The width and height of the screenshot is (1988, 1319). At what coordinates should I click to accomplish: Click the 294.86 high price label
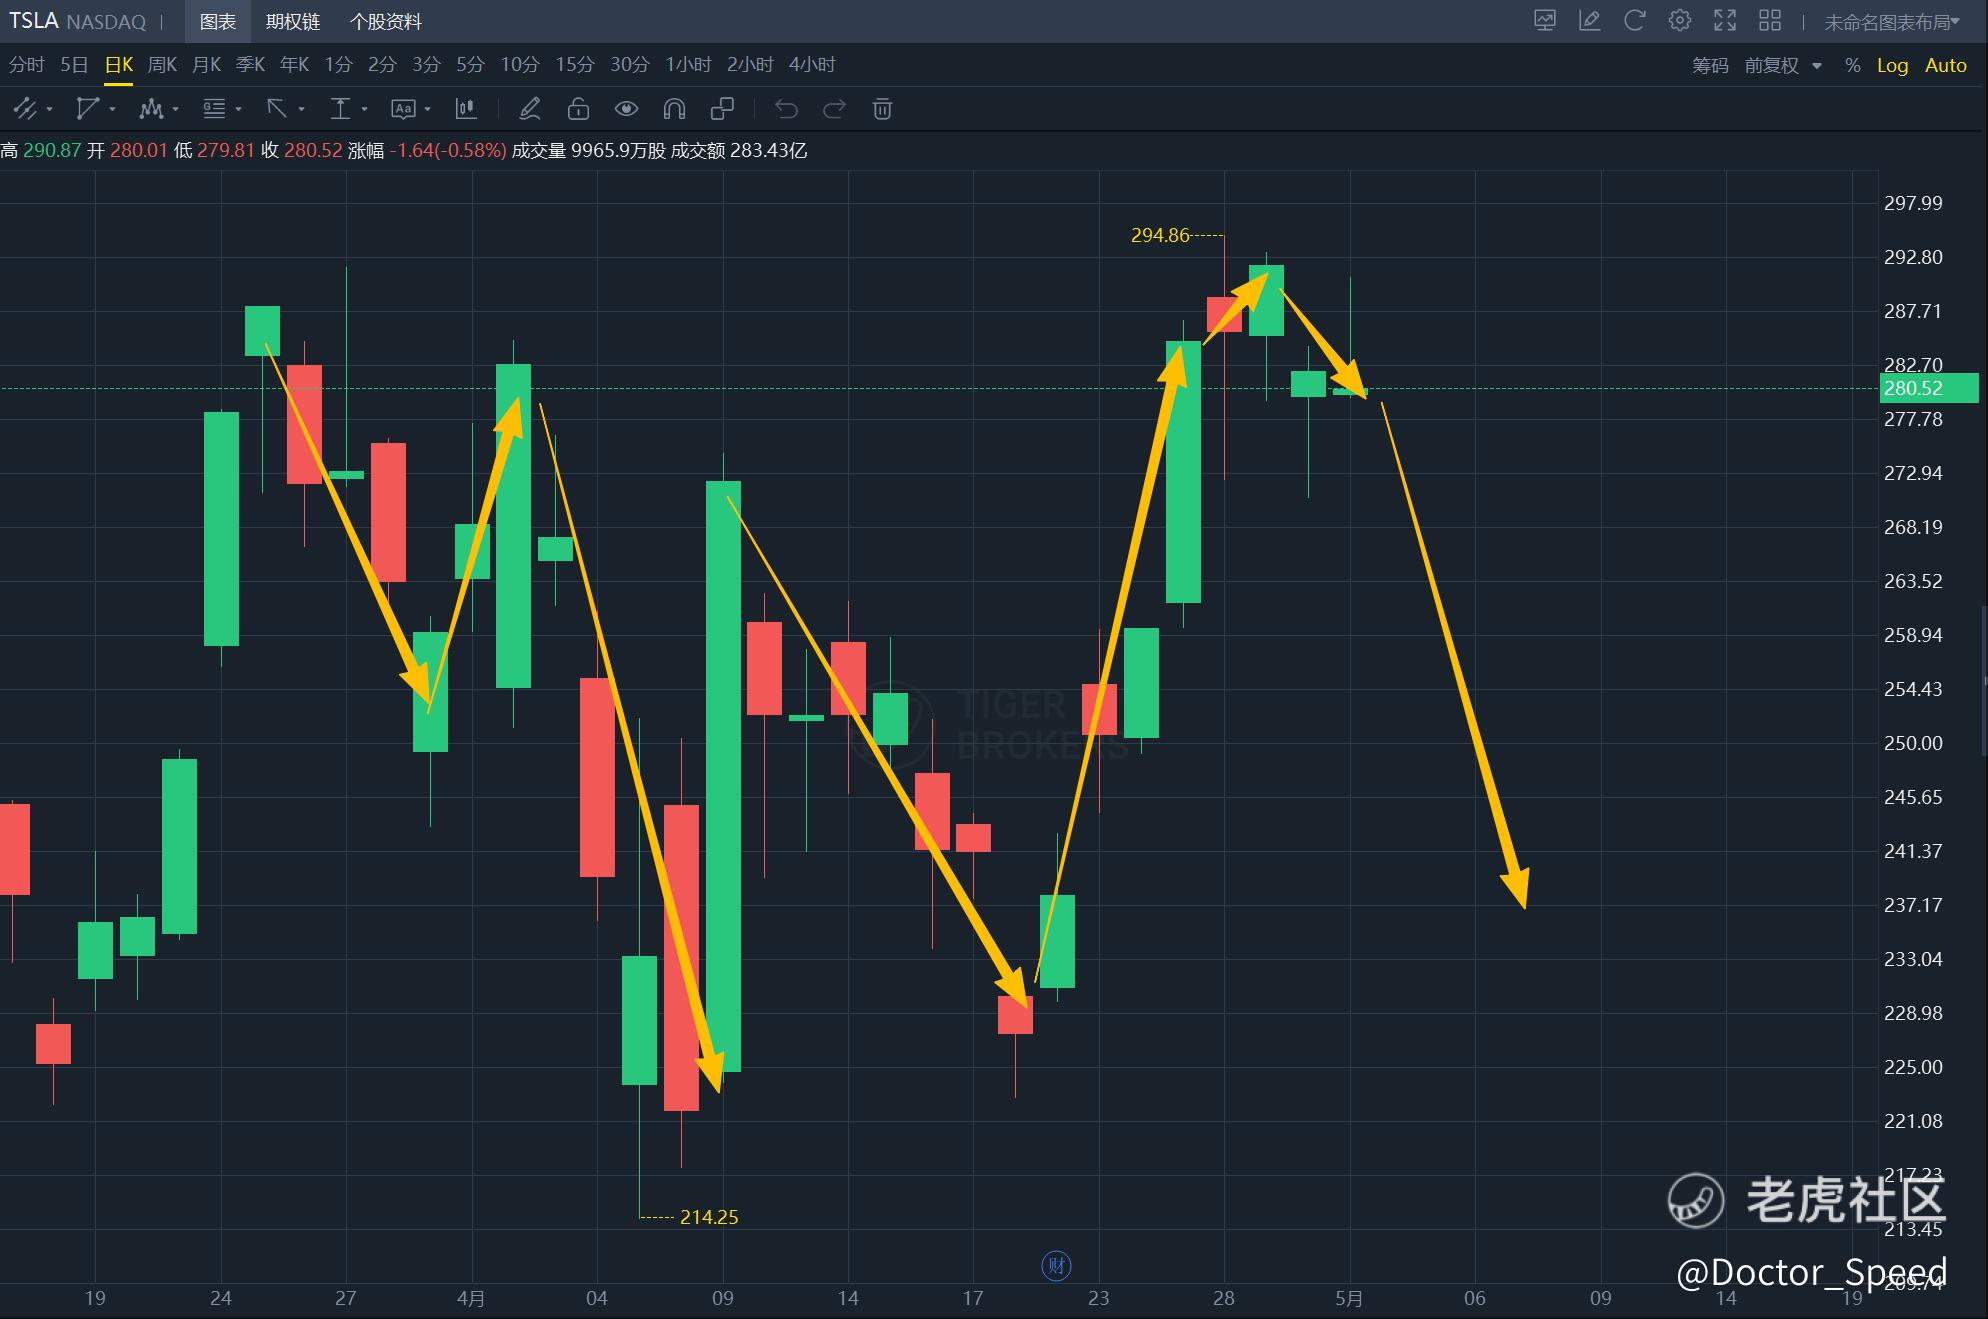tap(1160, 235)
